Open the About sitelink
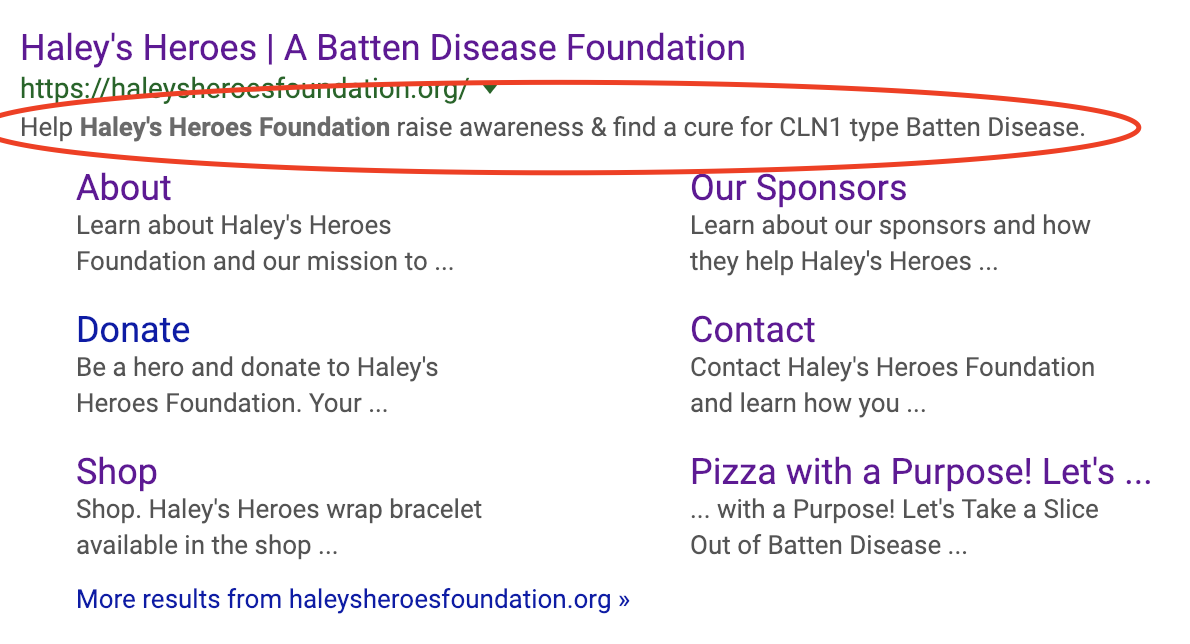Image resolution: width=1190 pixels, height=644 pixels. click(x=124, y=188)
